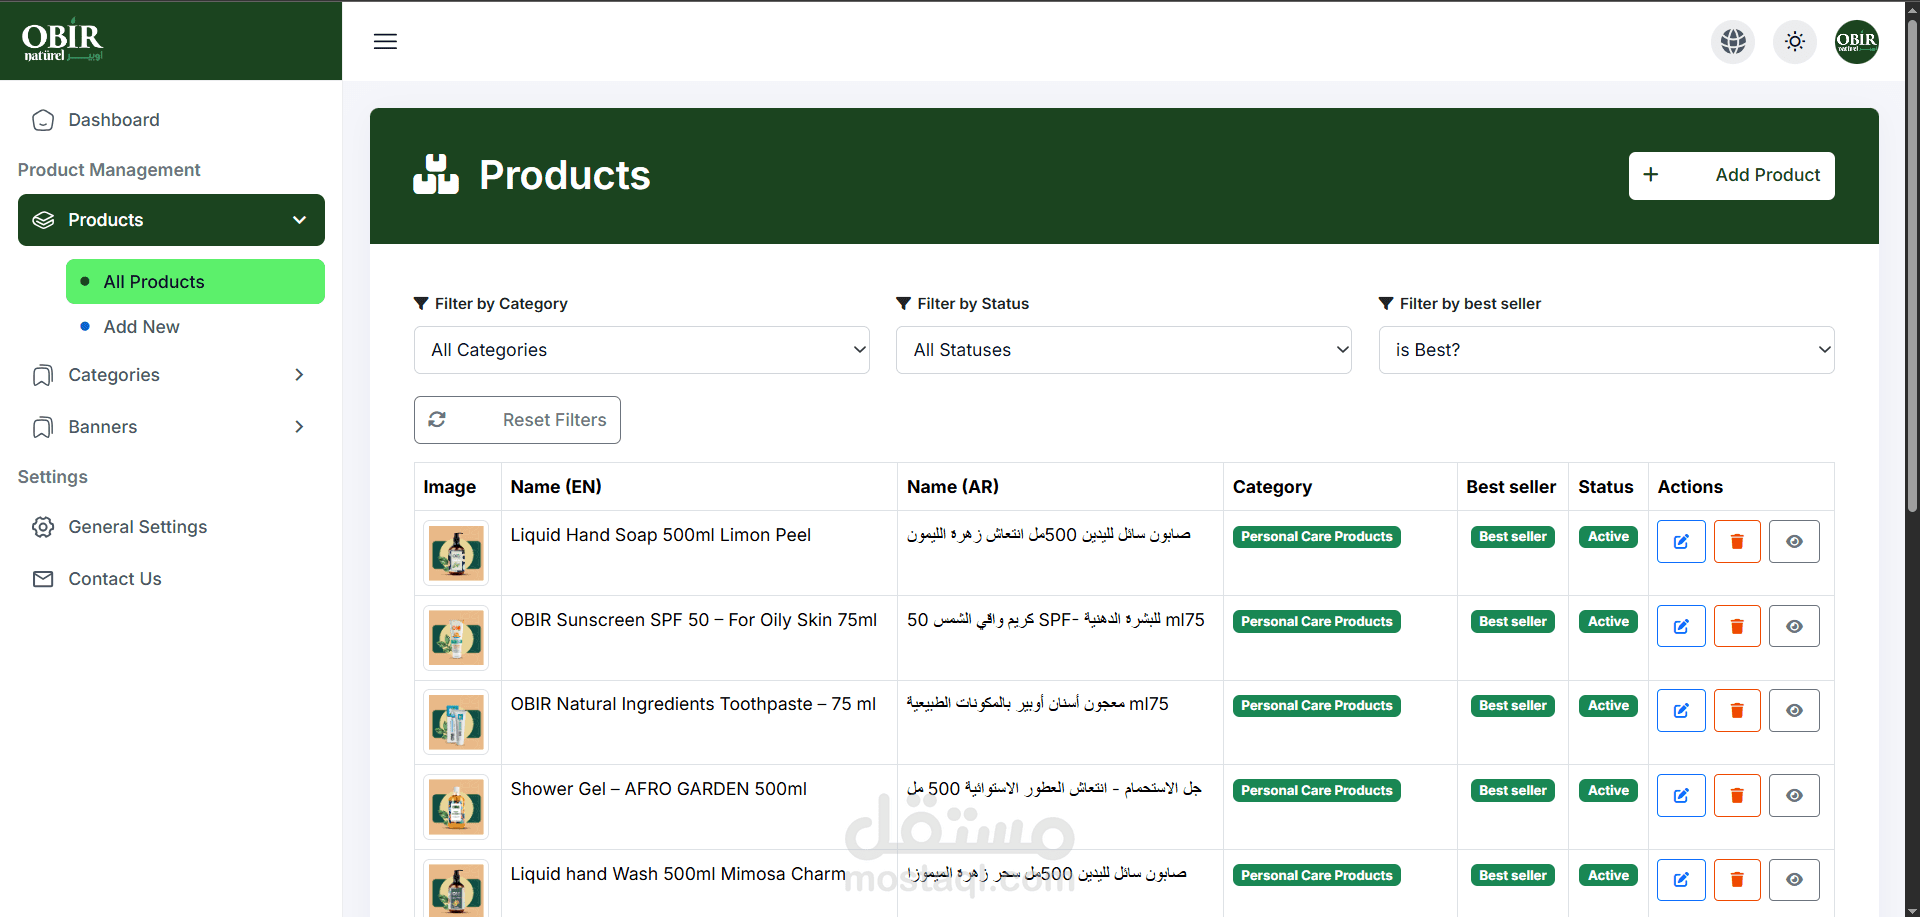
Task: Edit the Liquid hand Wash Mimosa Charm product
Action: (1681, 880)
